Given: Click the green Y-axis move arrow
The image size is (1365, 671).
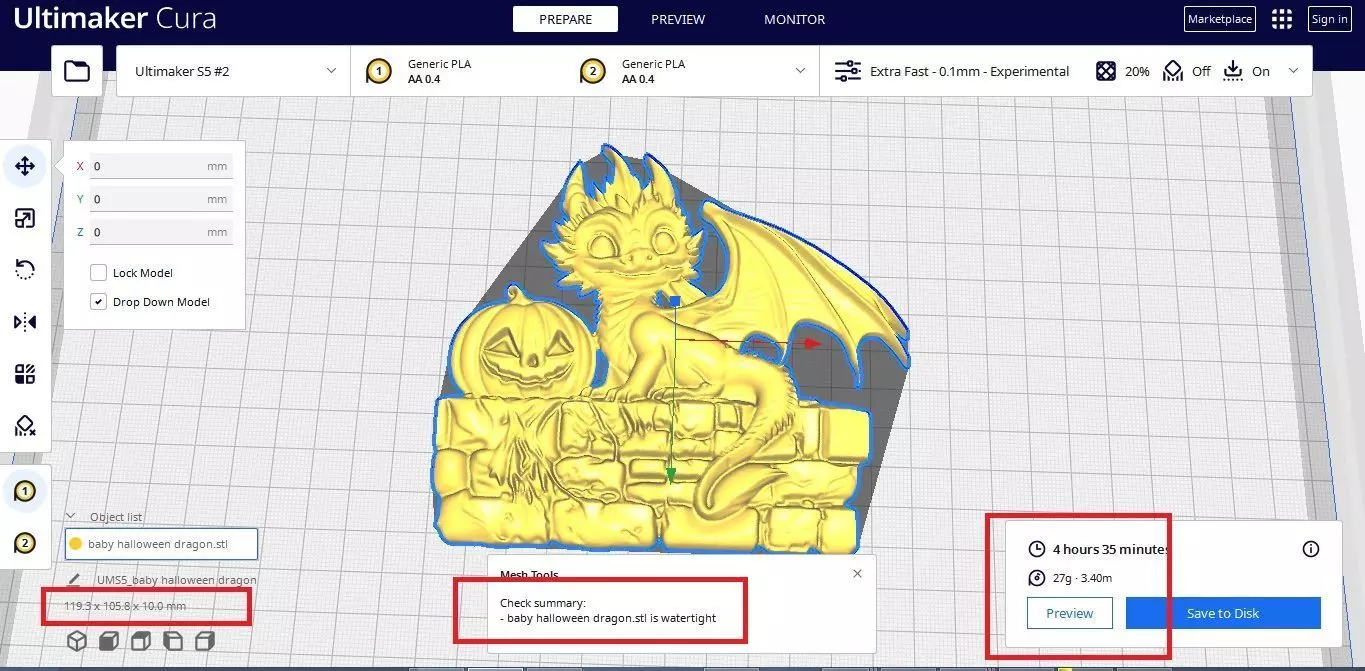Looking at the screenshot, I should tap(671, 474).
